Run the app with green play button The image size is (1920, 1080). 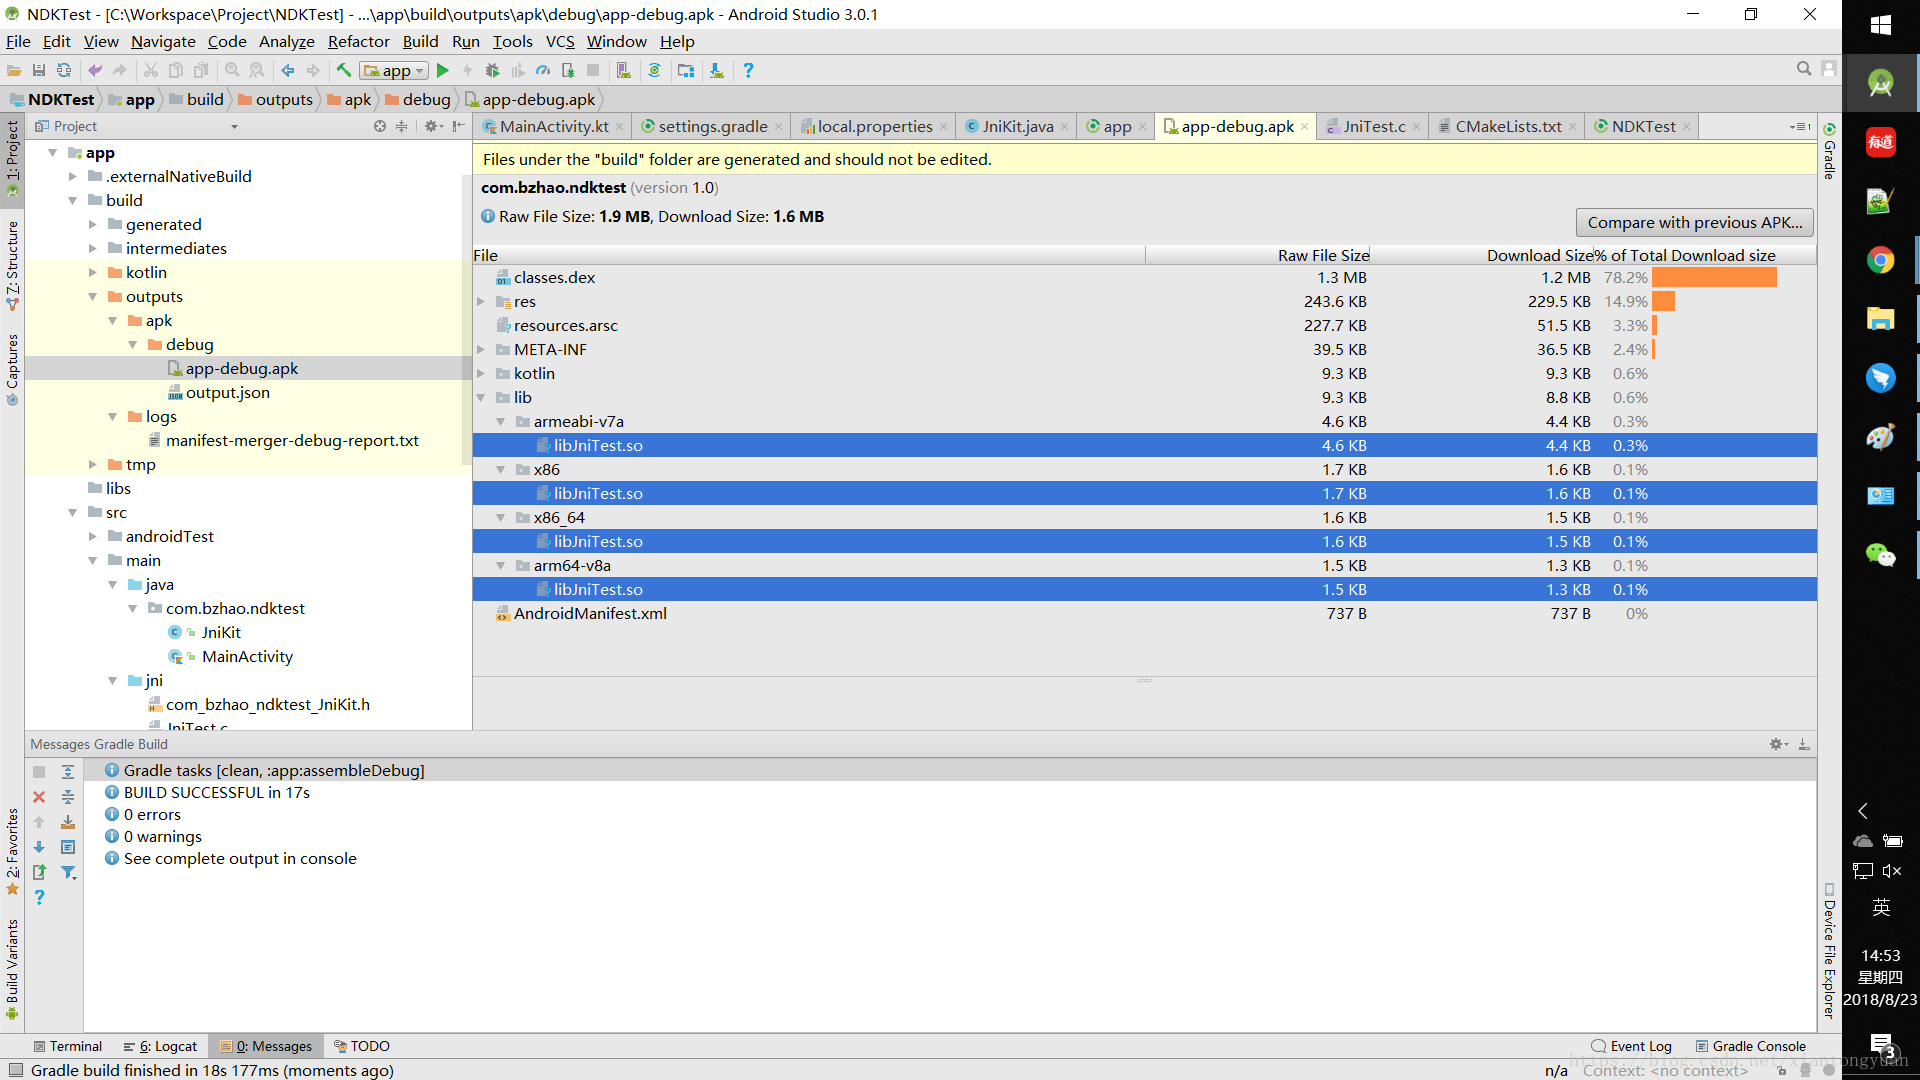(x=443, y=70)
